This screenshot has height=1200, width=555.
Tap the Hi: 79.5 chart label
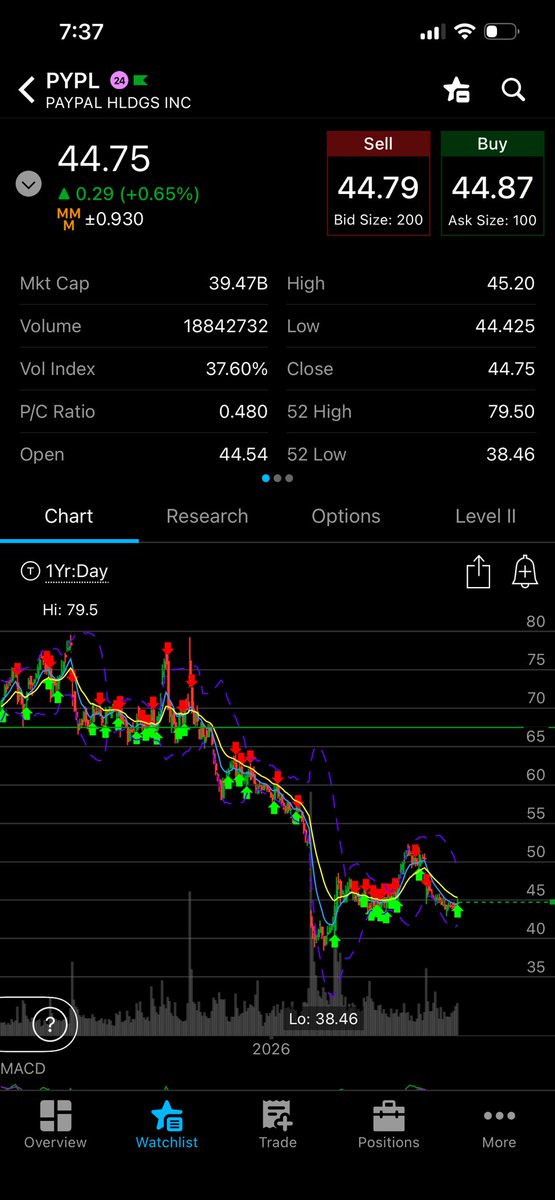click(x=70, y=610)
